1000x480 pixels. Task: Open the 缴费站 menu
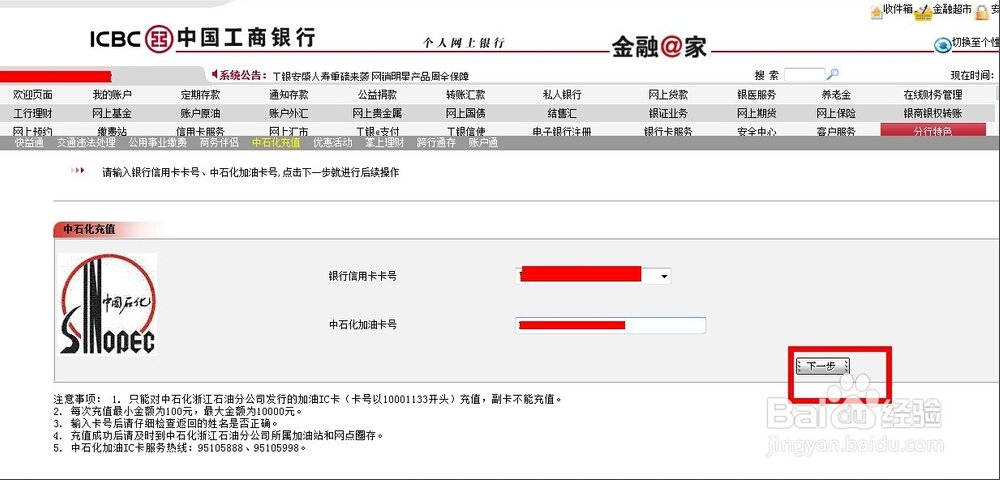112,131
